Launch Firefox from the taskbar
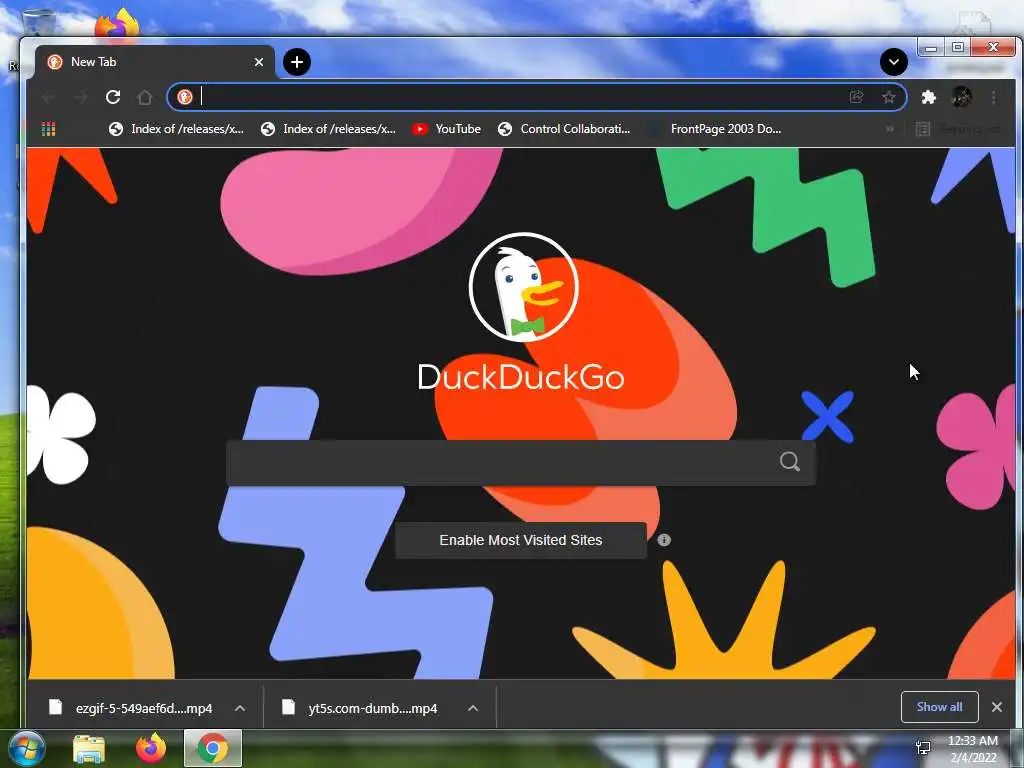The width and height of the screenshot is (1024, 768). click(x=151, y=748)
